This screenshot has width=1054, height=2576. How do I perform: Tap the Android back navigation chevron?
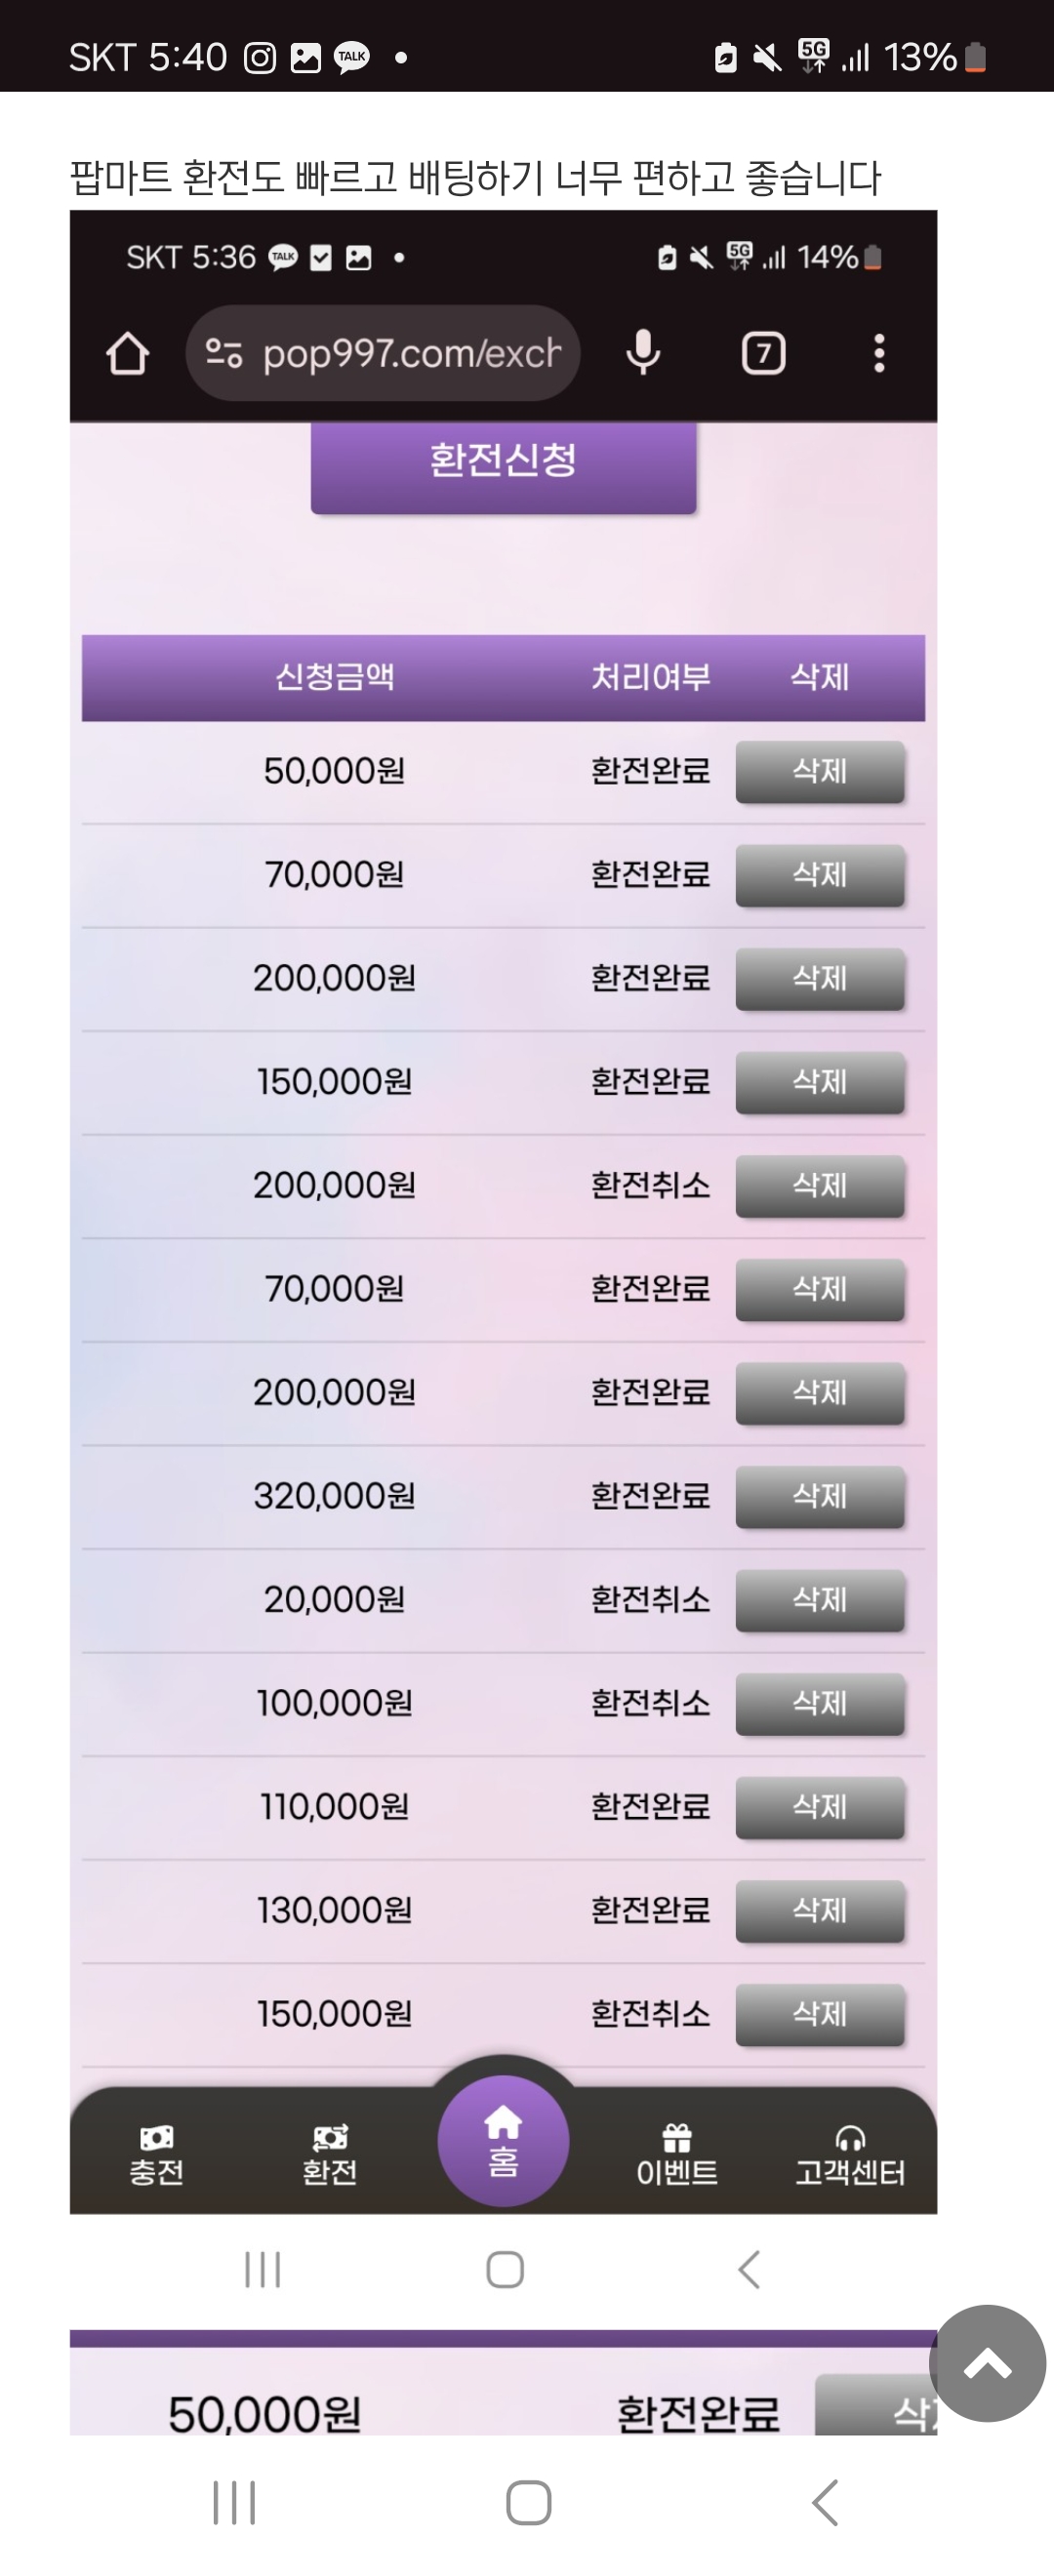pos(825,2502)
